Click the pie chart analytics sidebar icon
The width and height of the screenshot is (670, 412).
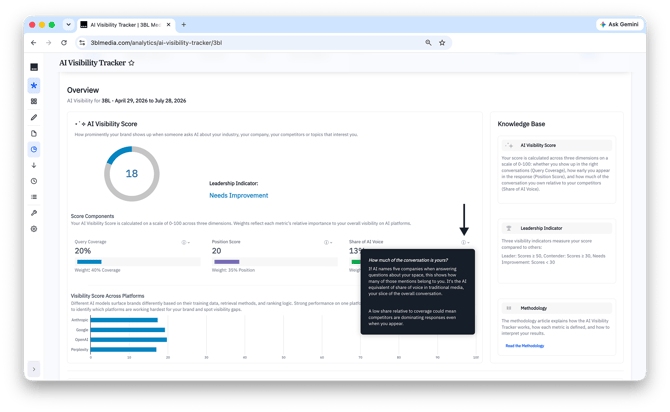pyautogui.click(x=34, y=149)
